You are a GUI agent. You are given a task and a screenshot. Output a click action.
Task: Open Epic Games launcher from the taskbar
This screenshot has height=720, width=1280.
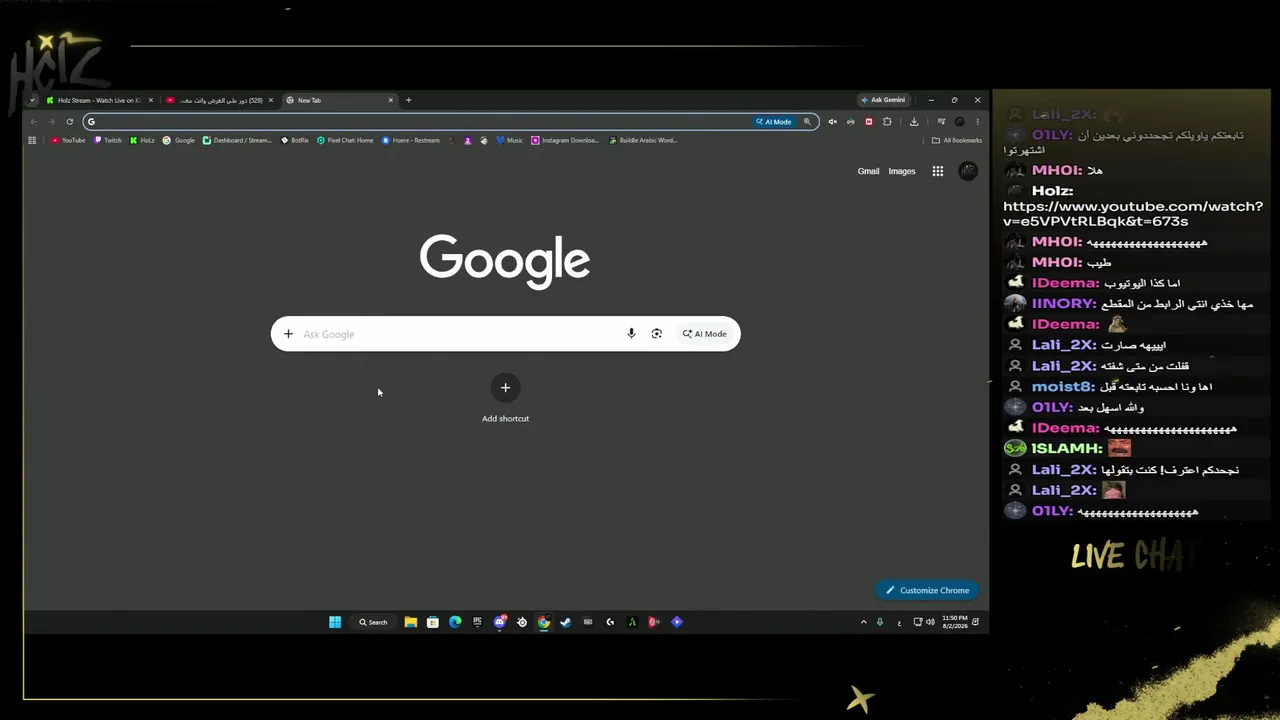point(477,622)
